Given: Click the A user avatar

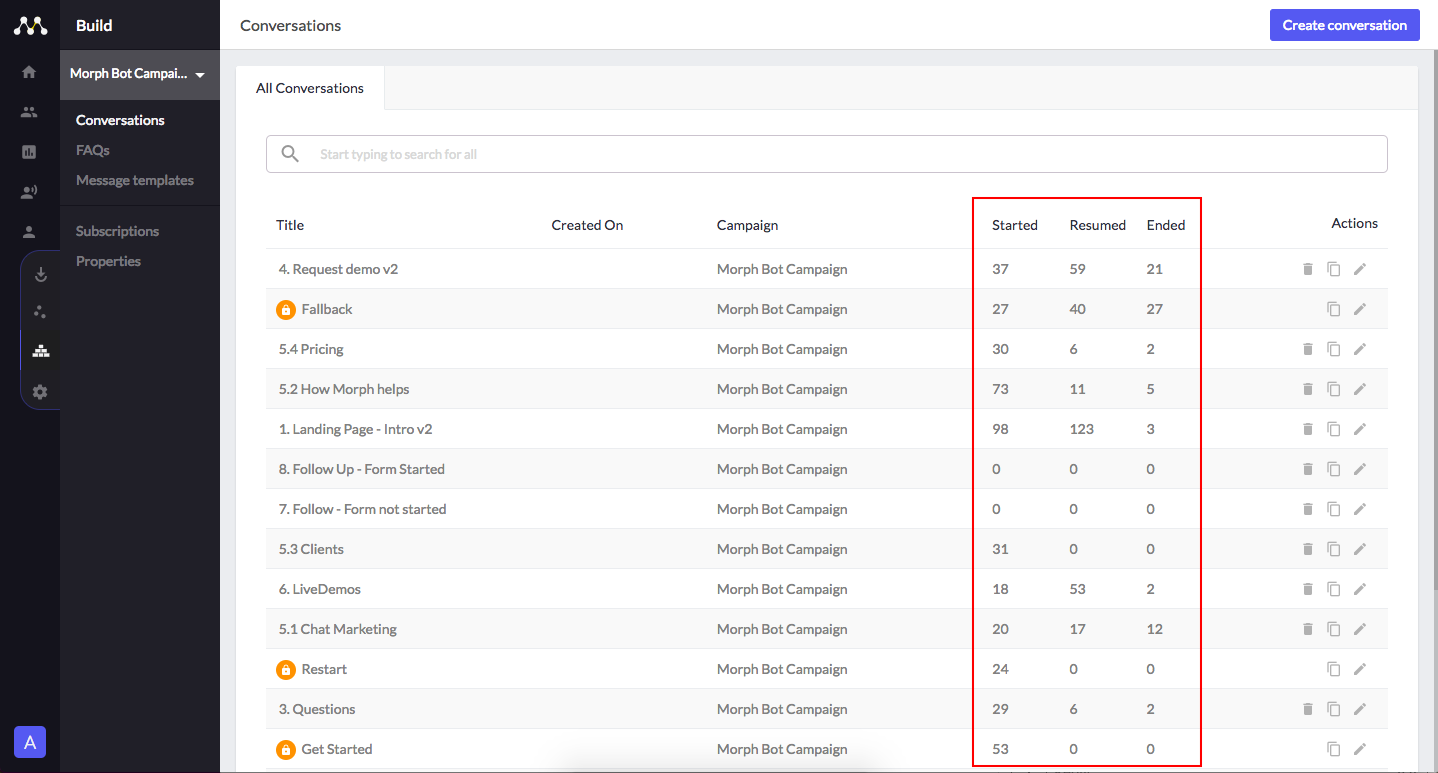Looking at the screenshot, I should click(x=30, y=742).
